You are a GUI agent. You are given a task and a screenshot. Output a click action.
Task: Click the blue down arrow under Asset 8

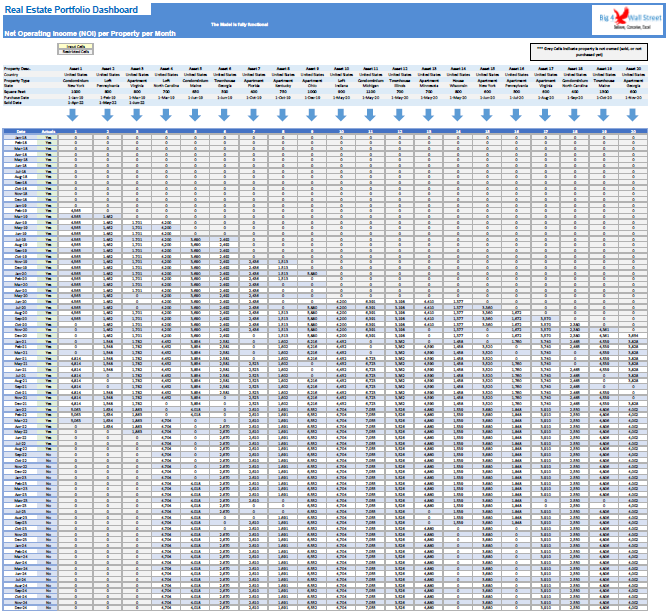click(x=282, y=115)
